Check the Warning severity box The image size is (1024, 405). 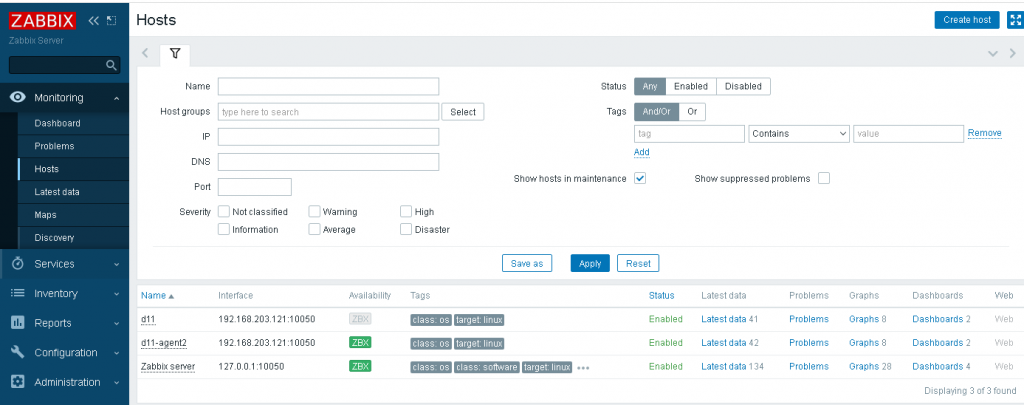pyautogui.click(x=314, y=212)
